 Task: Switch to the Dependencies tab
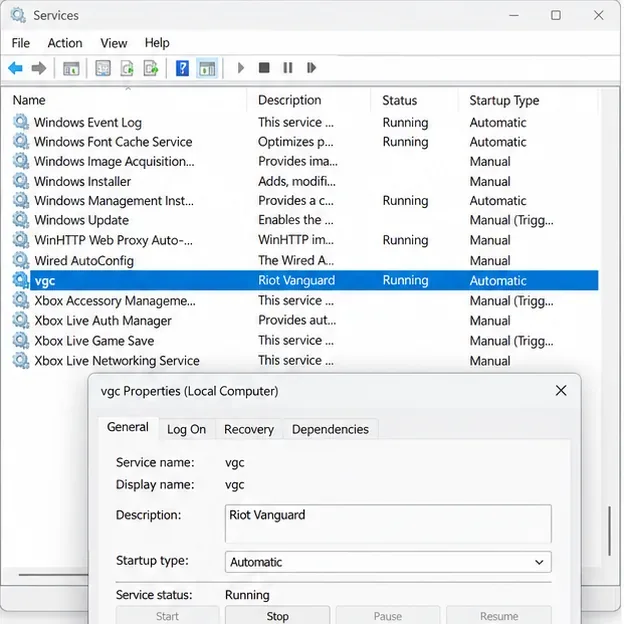tap(330, 429)
